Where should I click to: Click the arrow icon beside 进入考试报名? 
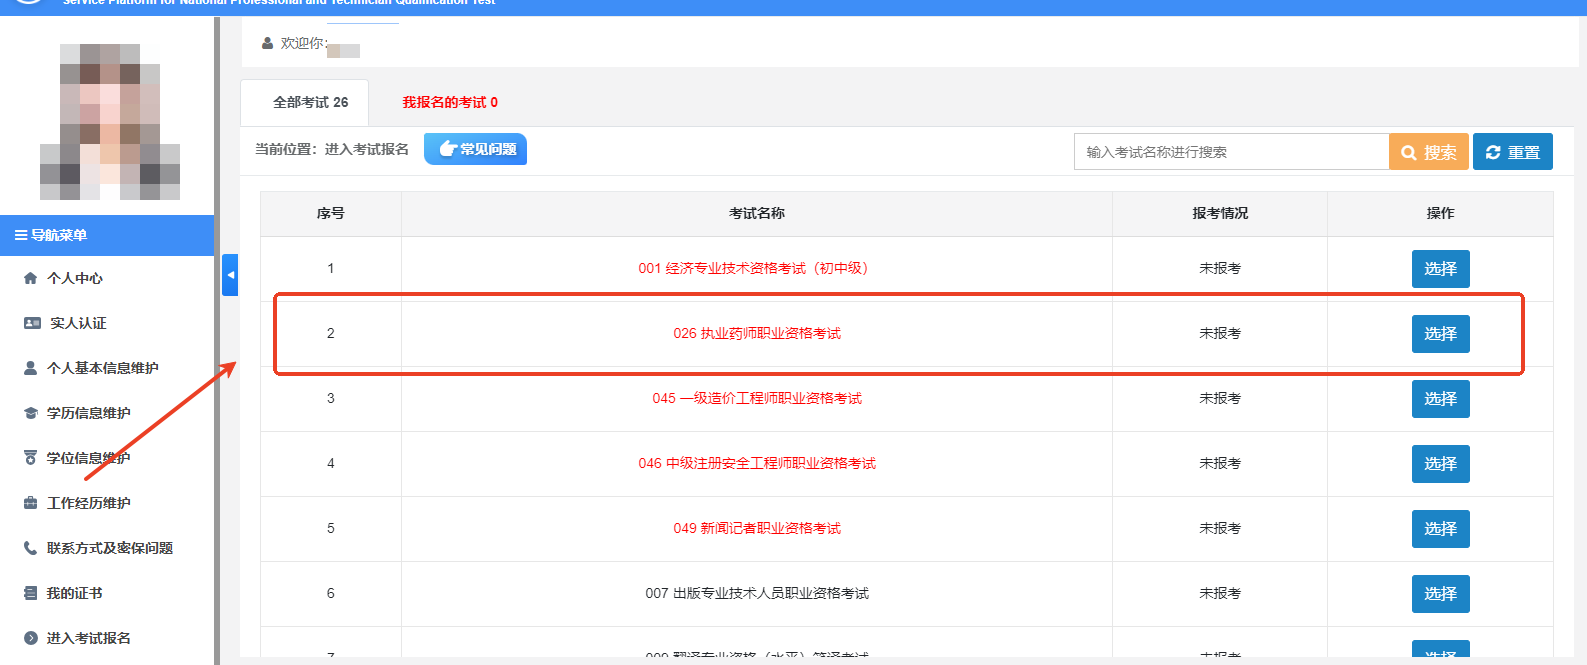pyautogui.click(x=30, y=638)
